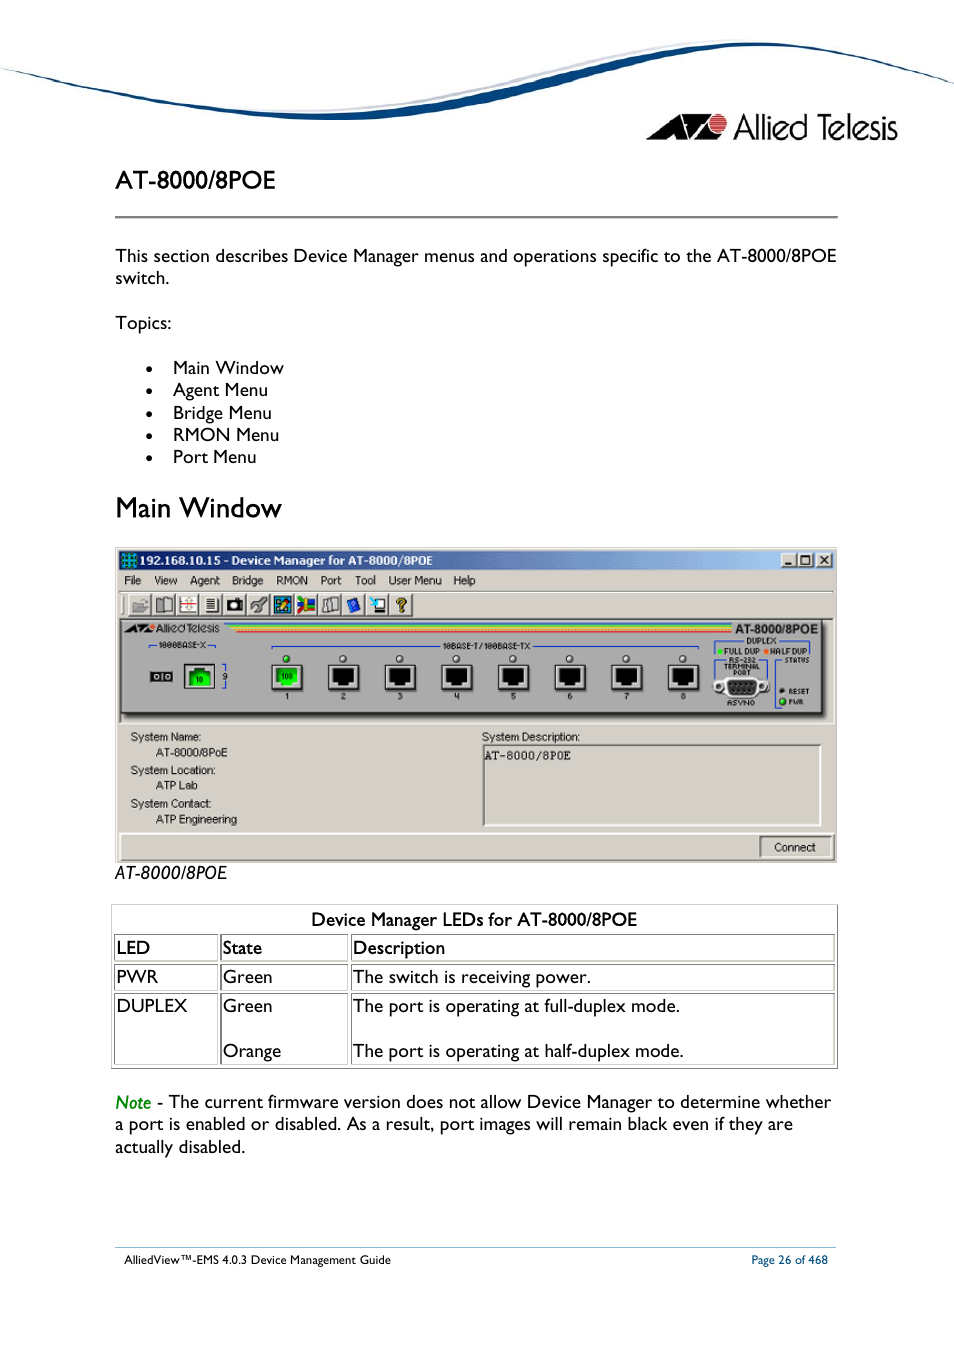Click the green LED above port 1
Image resolution: width=954 pixels, height=1351 pixels.
[286, 659]
